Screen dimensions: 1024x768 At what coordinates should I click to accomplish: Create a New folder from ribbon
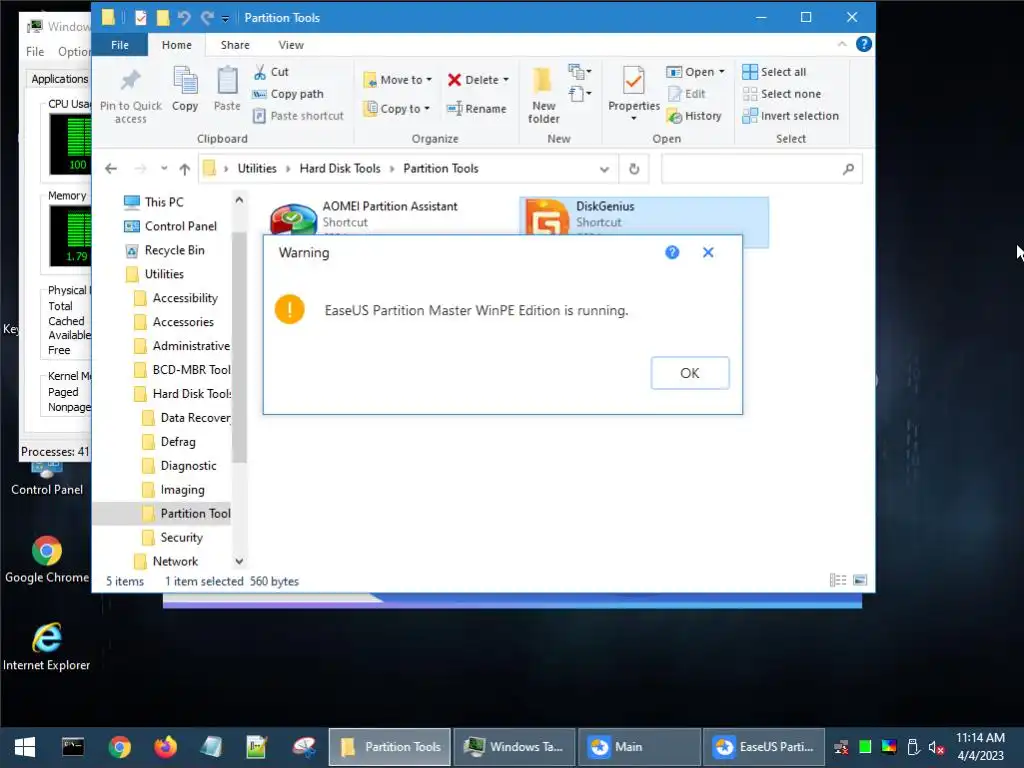543,95
